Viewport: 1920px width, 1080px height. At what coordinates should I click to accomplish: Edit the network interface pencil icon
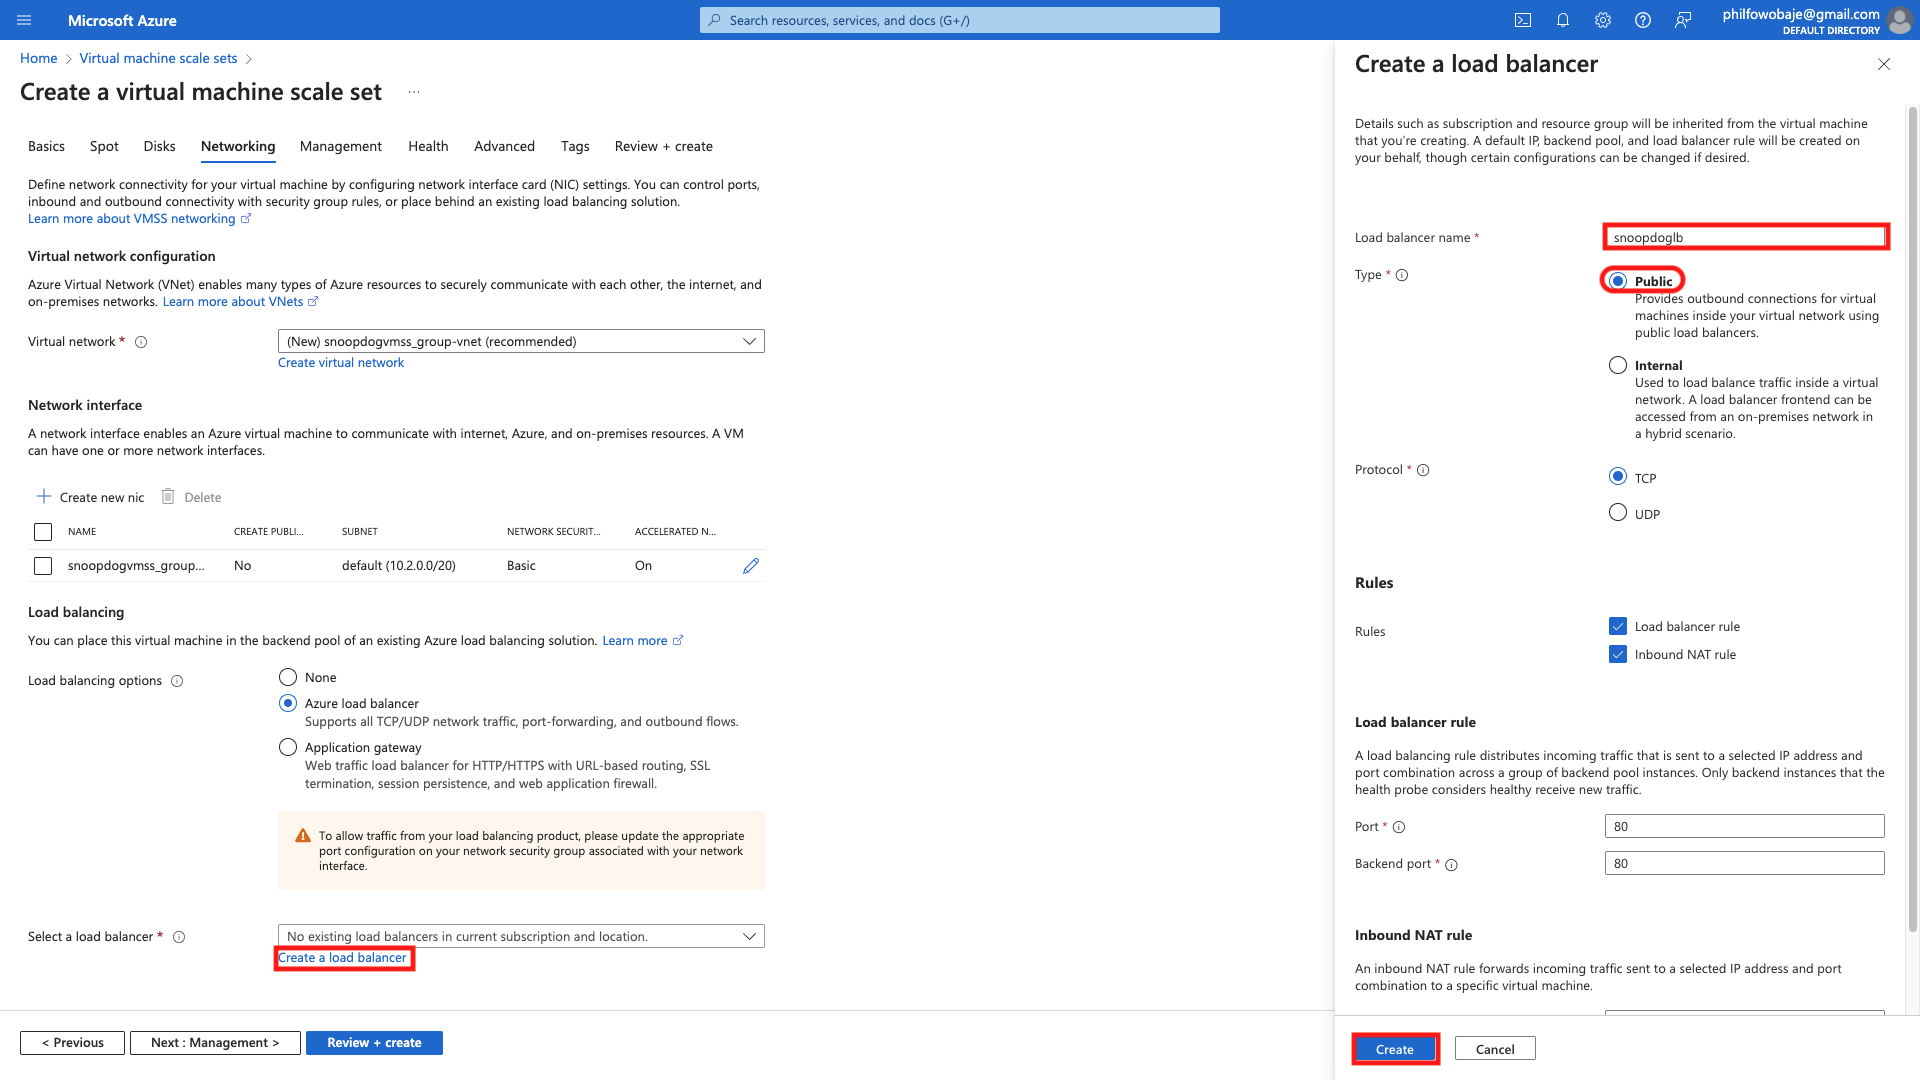pyautogui.click(x=750, y=566)
